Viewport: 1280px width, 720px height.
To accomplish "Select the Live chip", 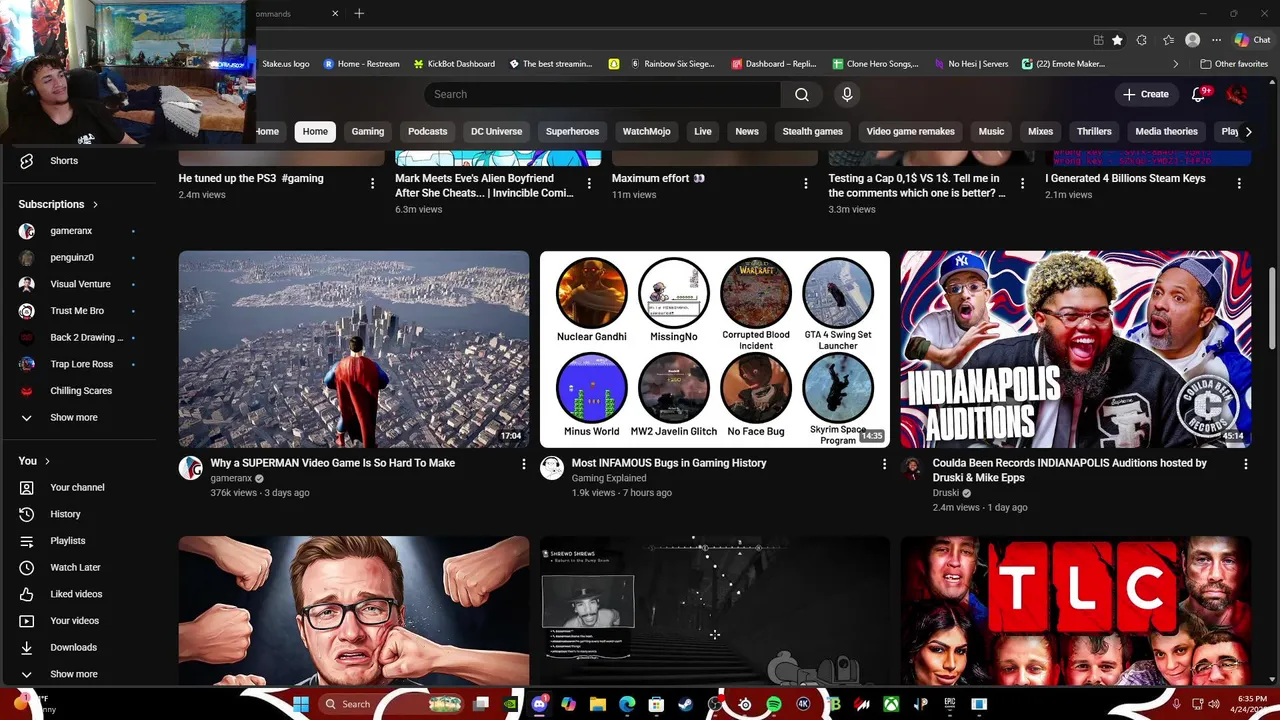I will click(x=703, y=131).
